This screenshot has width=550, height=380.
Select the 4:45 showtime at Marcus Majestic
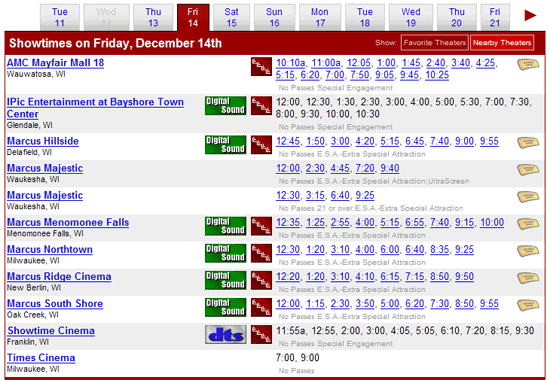pyautogui.click(x=340, y=168)
